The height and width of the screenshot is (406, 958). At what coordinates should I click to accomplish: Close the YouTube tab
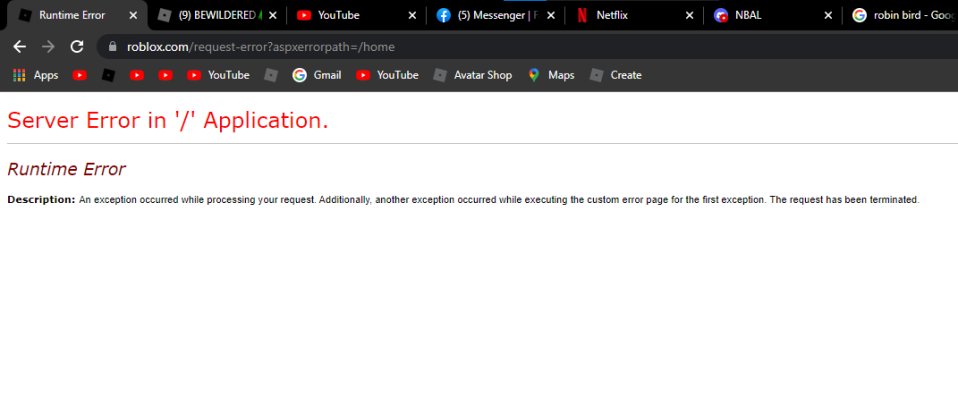[x=412, y=16]
